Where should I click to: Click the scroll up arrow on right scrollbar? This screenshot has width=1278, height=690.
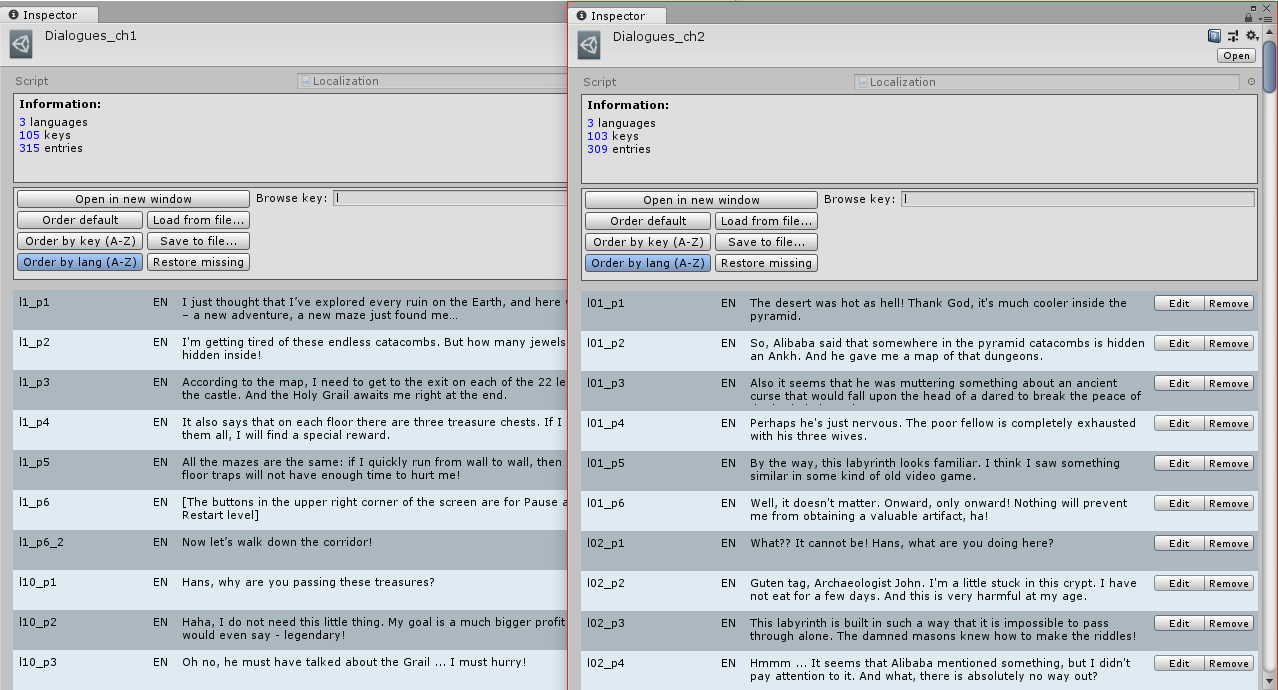1269,30
